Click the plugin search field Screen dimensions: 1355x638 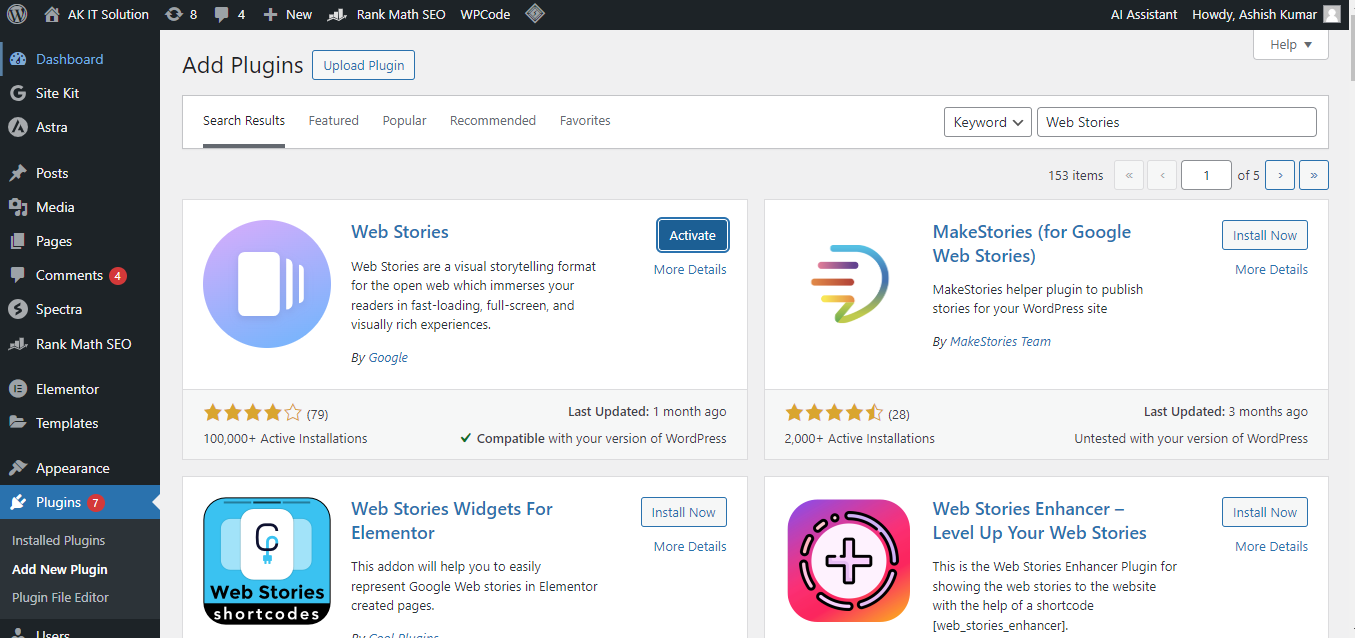pos(1177,122)
